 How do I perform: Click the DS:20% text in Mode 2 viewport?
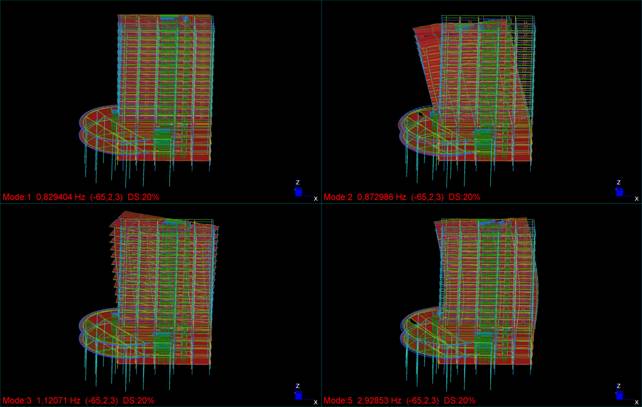tap(462, 198)
